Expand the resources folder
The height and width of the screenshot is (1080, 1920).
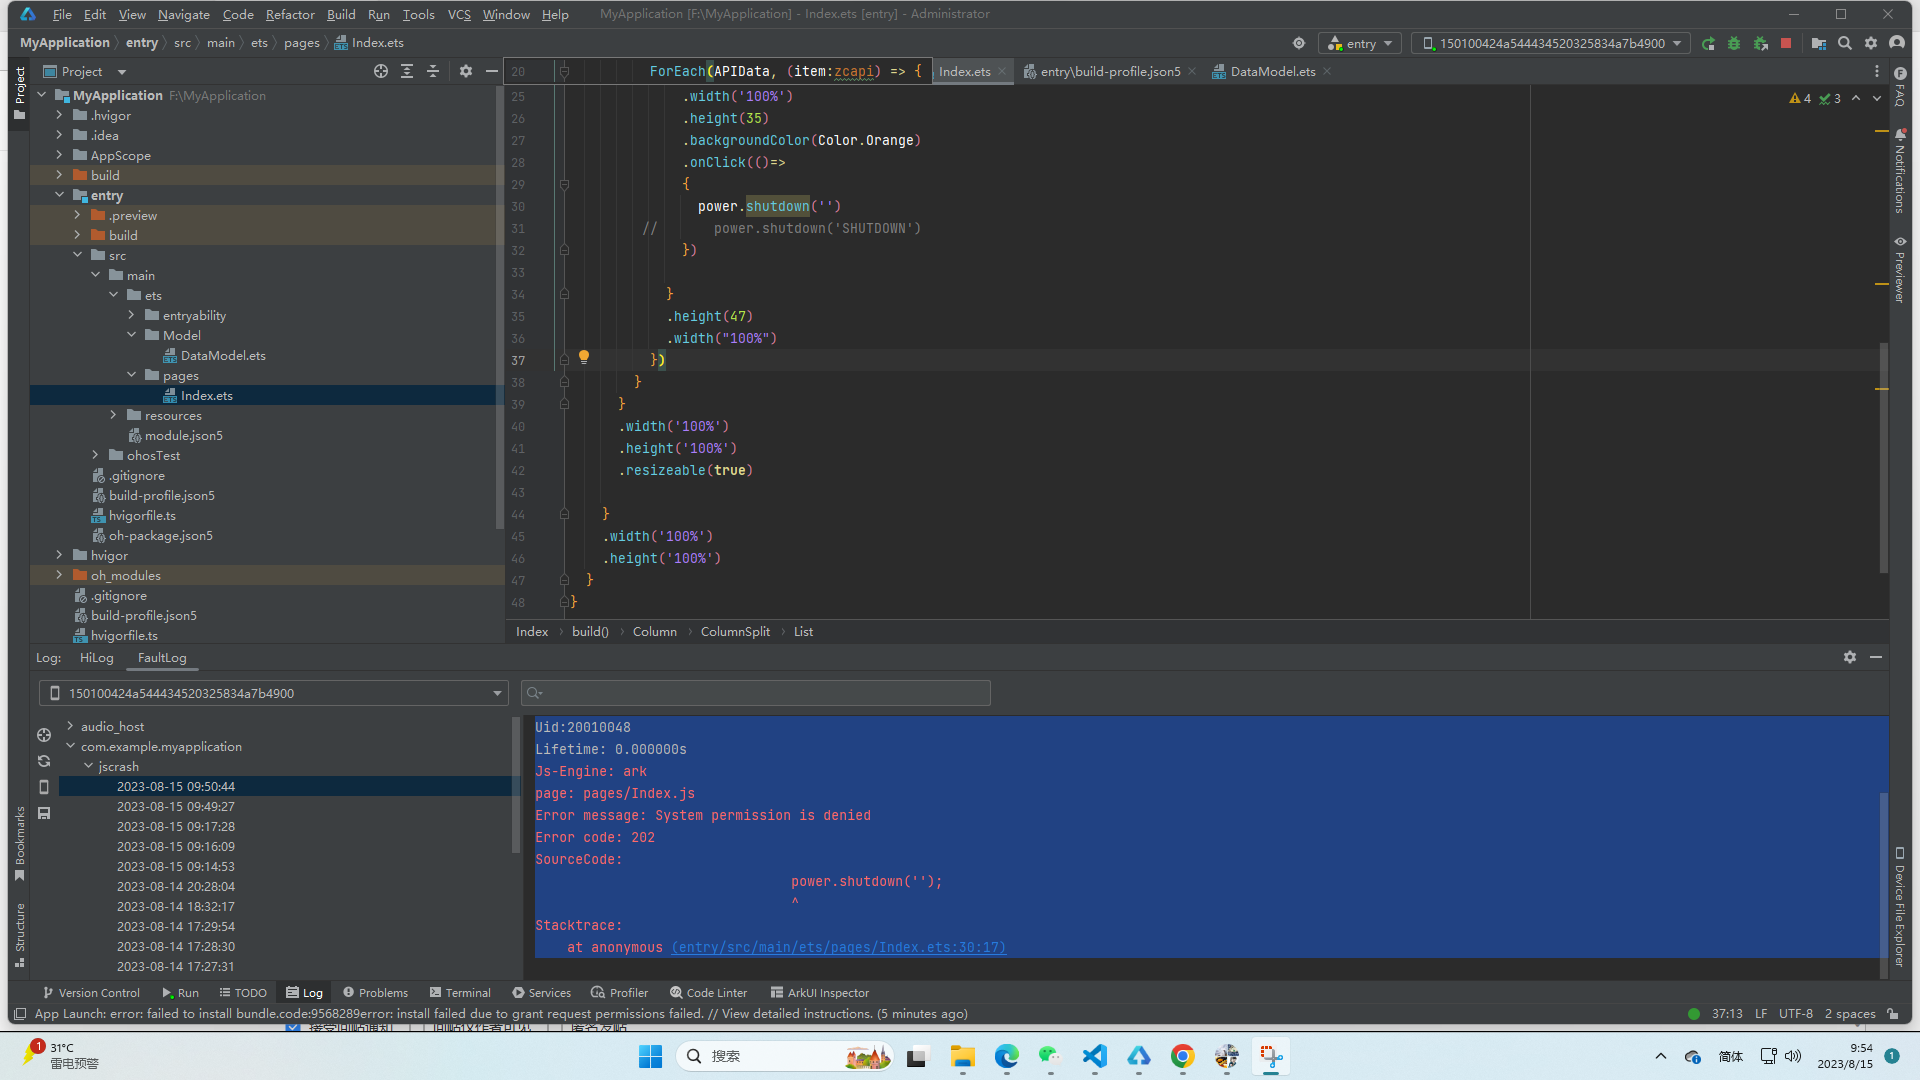(x=113, y=415)
